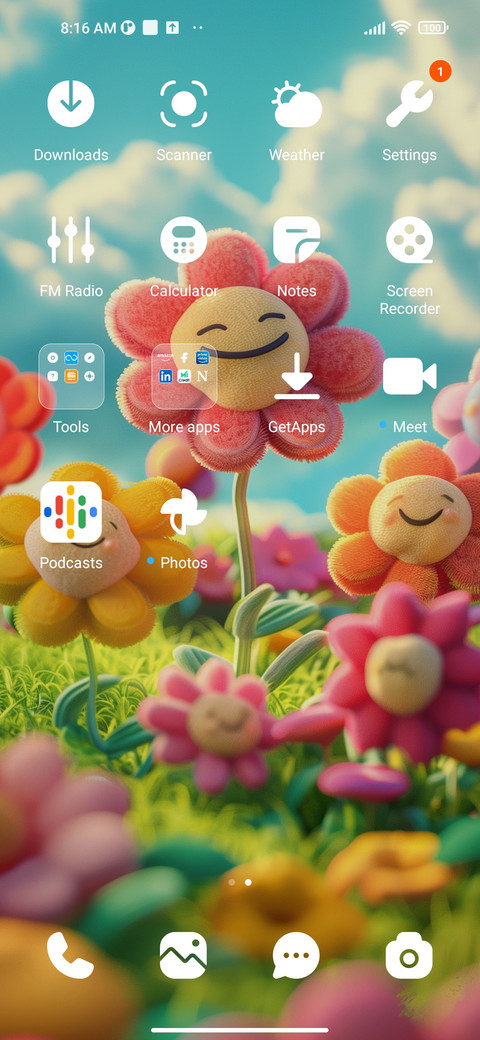Open the Notes app
The height and width of the screenshot is (1040, 480).
pyautogui.click(x=296, y=239)
